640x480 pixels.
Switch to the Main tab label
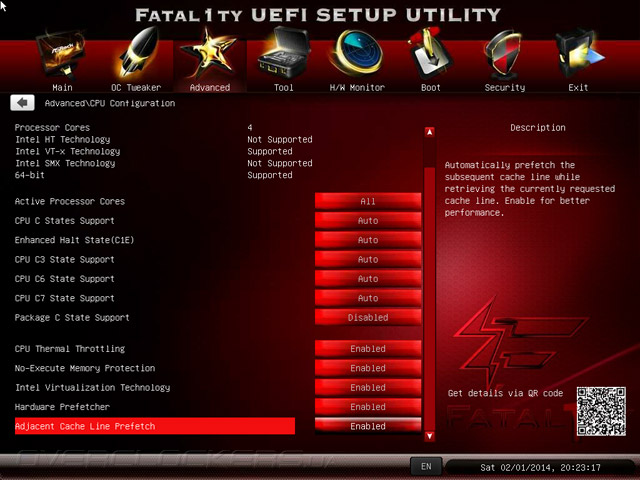(62, 87)
